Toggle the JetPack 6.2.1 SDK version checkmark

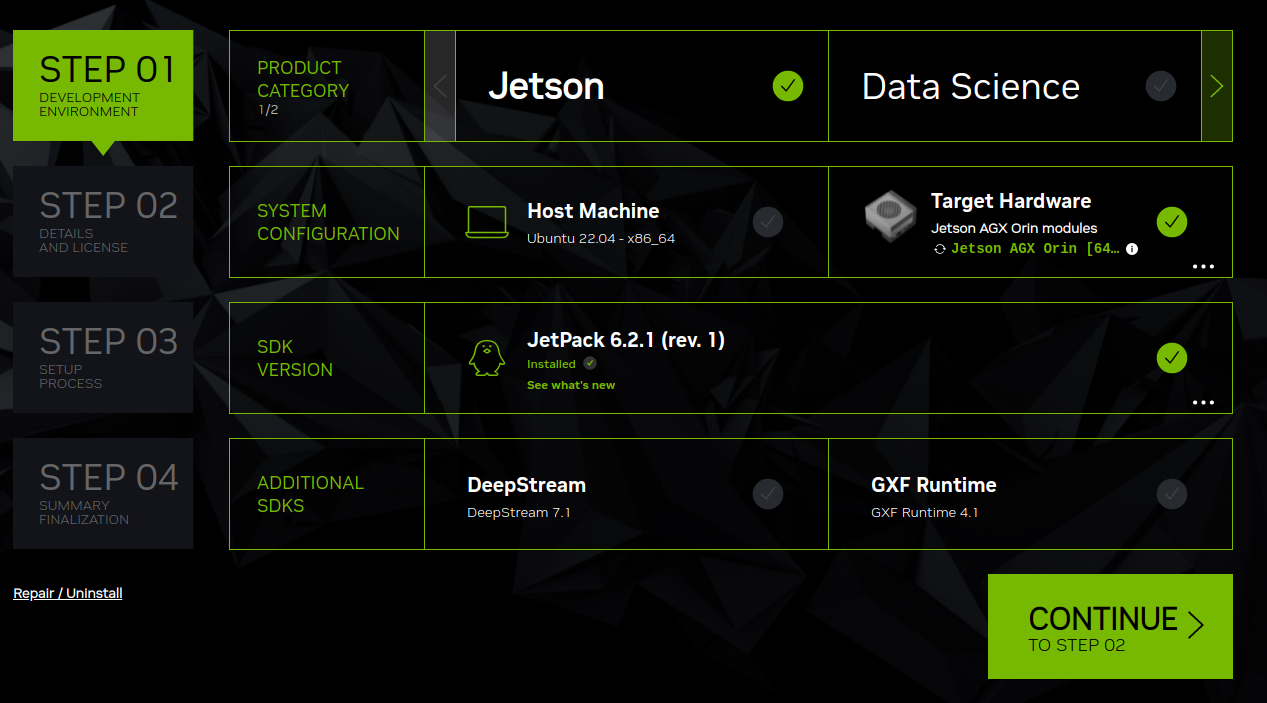coord(1171,358)
